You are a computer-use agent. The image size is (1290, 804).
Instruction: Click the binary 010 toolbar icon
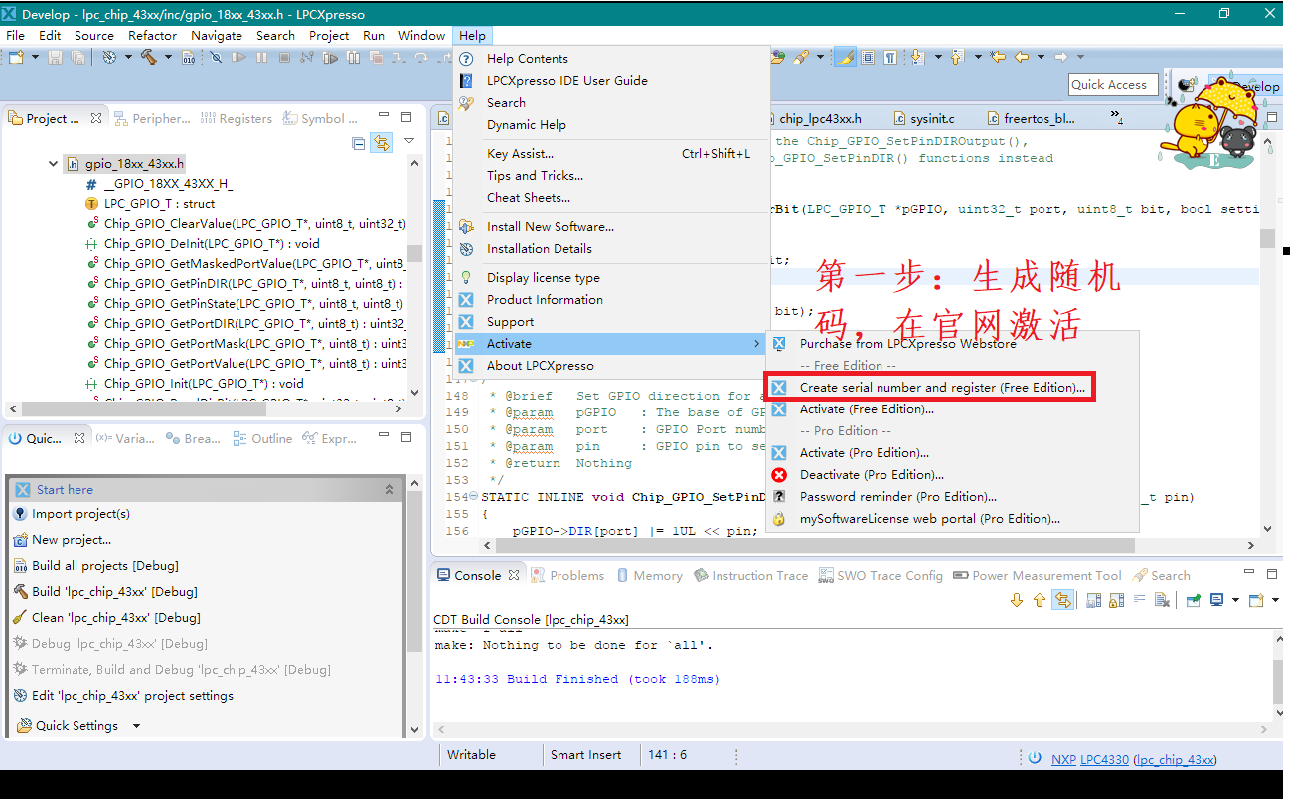click(x=189, y=58)
